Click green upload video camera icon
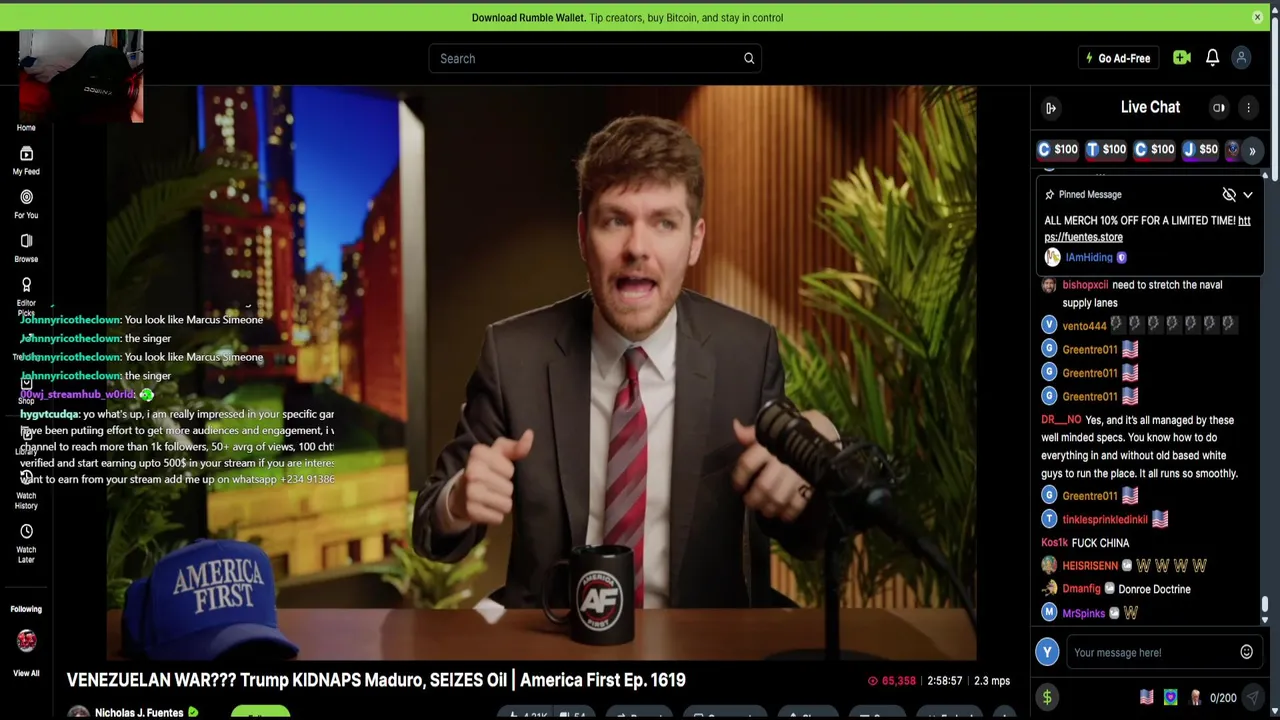Screen dimensions: 1280x720 (1182, 58)
